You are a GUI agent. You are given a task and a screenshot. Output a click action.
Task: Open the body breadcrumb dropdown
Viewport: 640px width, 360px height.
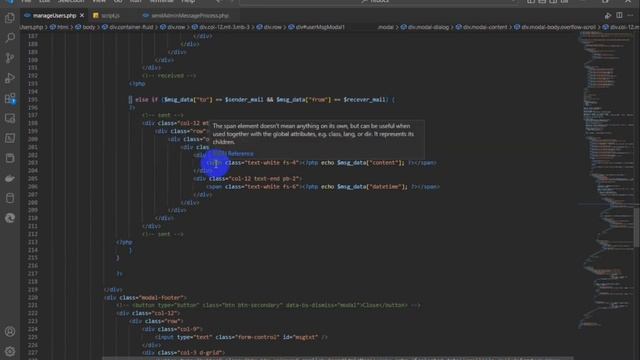[x=89, y=27]
